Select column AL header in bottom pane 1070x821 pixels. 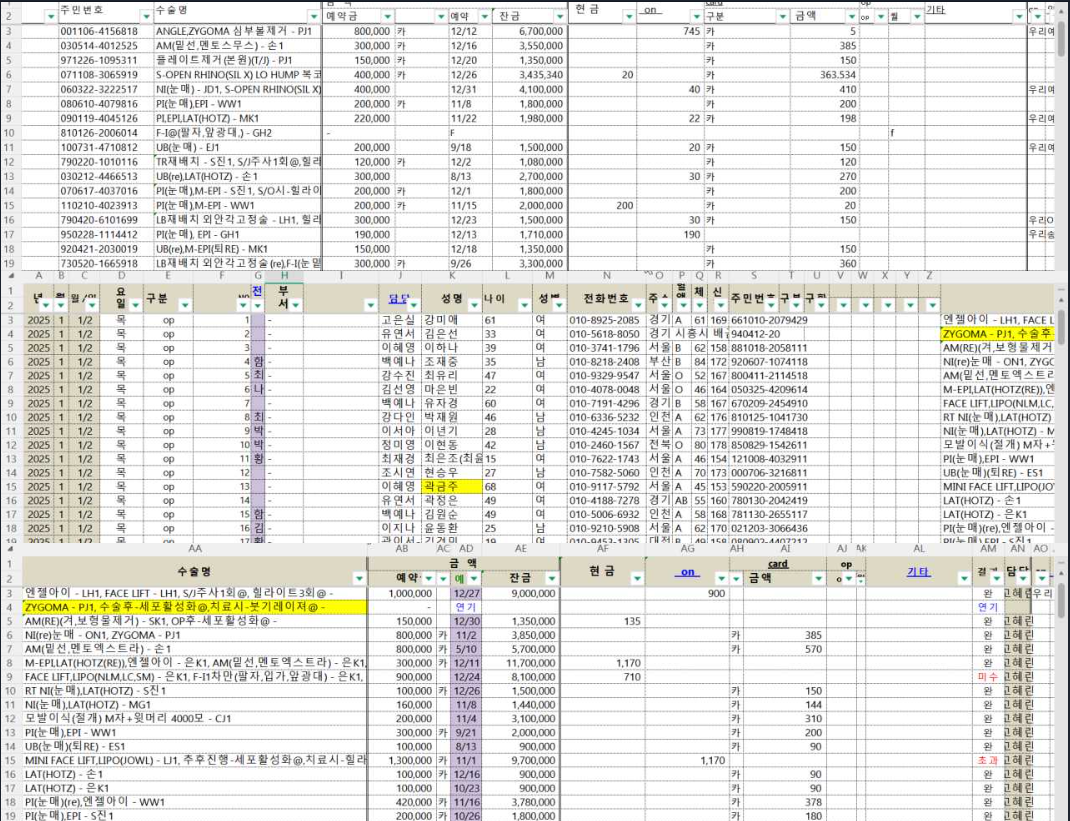coord(919,549)
